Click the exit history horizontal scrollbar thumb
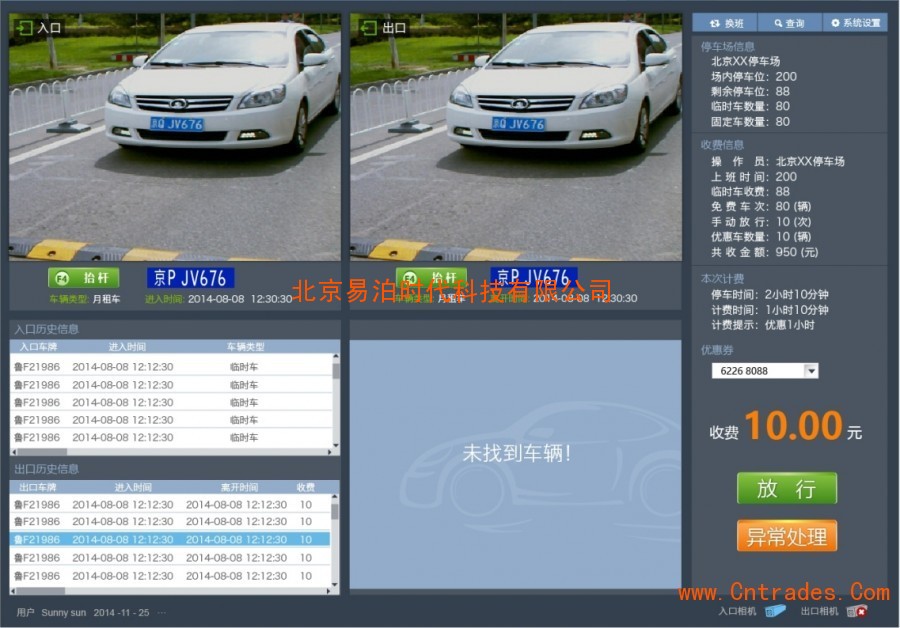900x628 pixels. 41,591
